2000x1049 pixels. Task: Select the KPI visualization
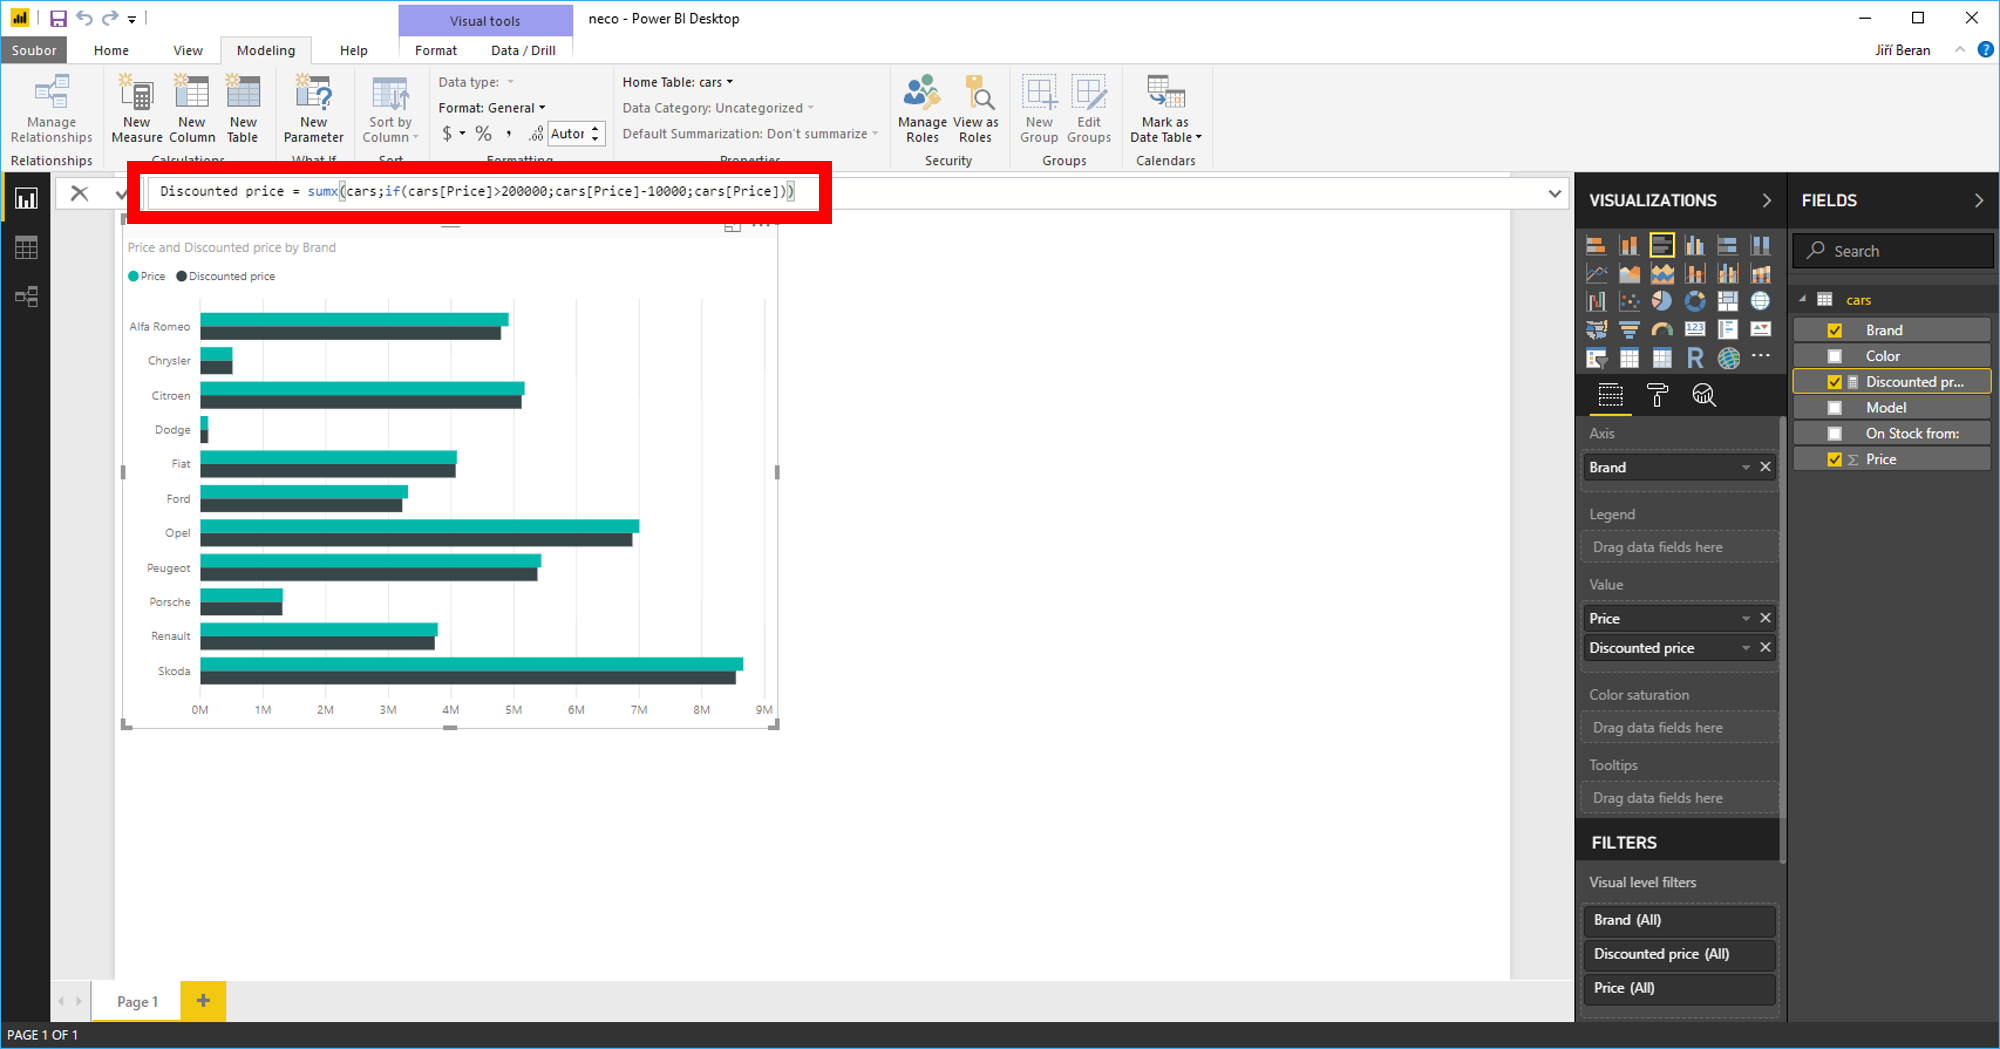coord(1761,329)
